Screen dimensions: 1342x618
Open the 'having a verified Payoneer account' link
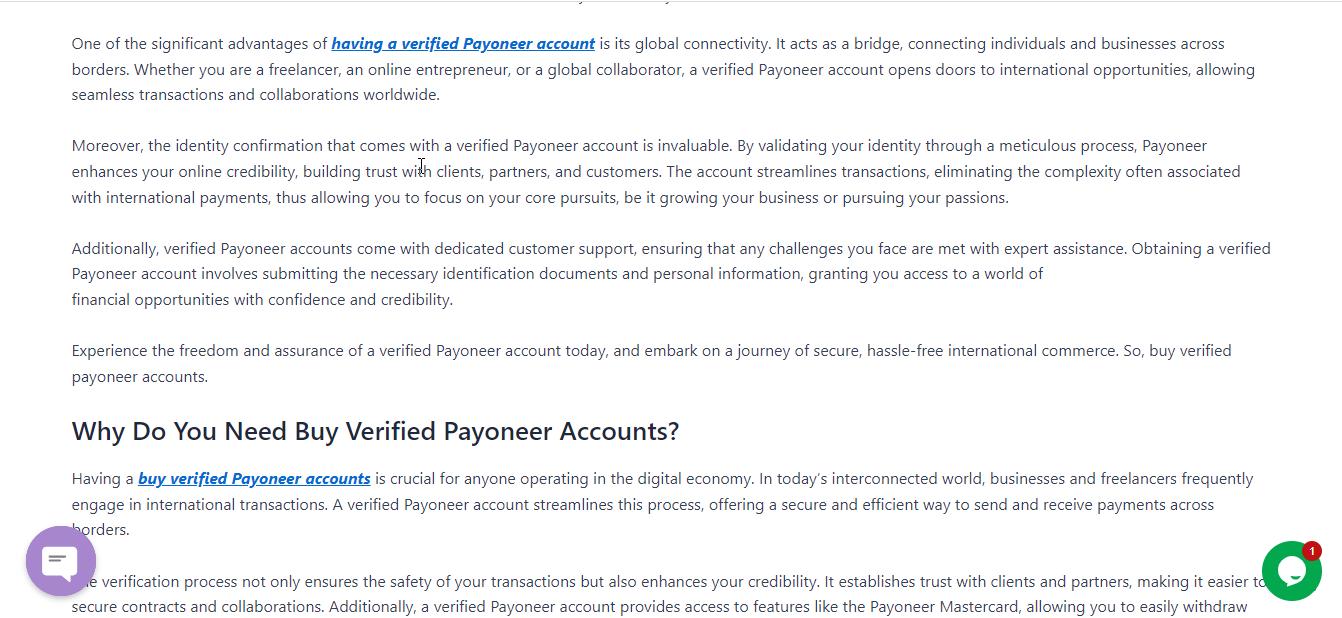click(x=463, y=44)
